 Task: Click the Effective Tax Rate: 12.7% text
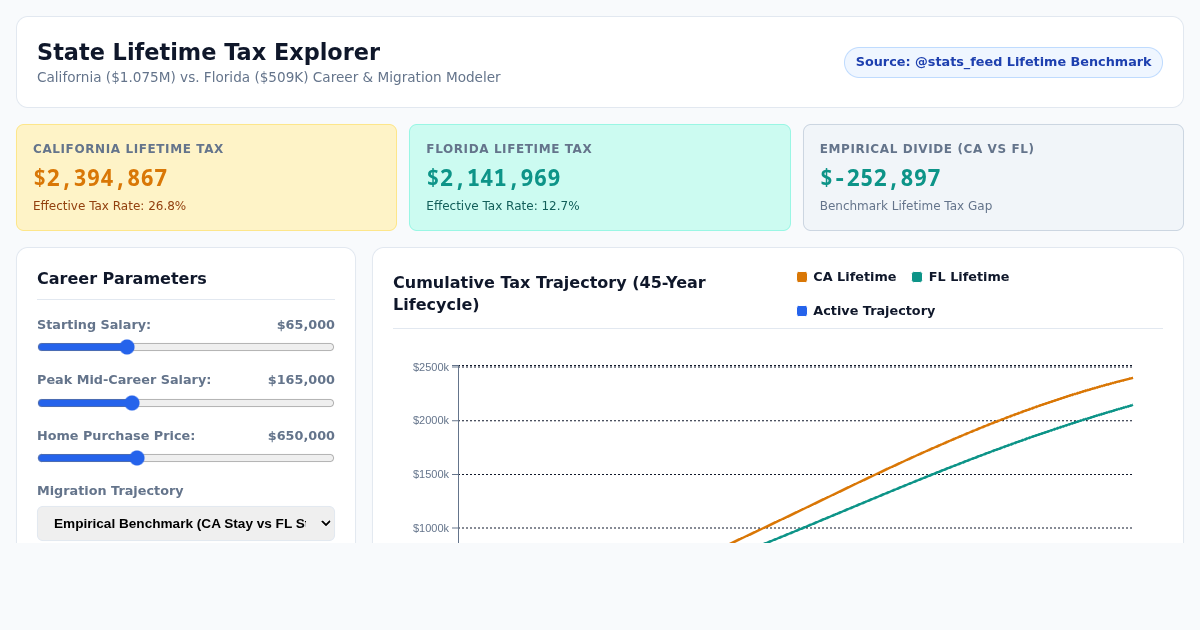503,206
